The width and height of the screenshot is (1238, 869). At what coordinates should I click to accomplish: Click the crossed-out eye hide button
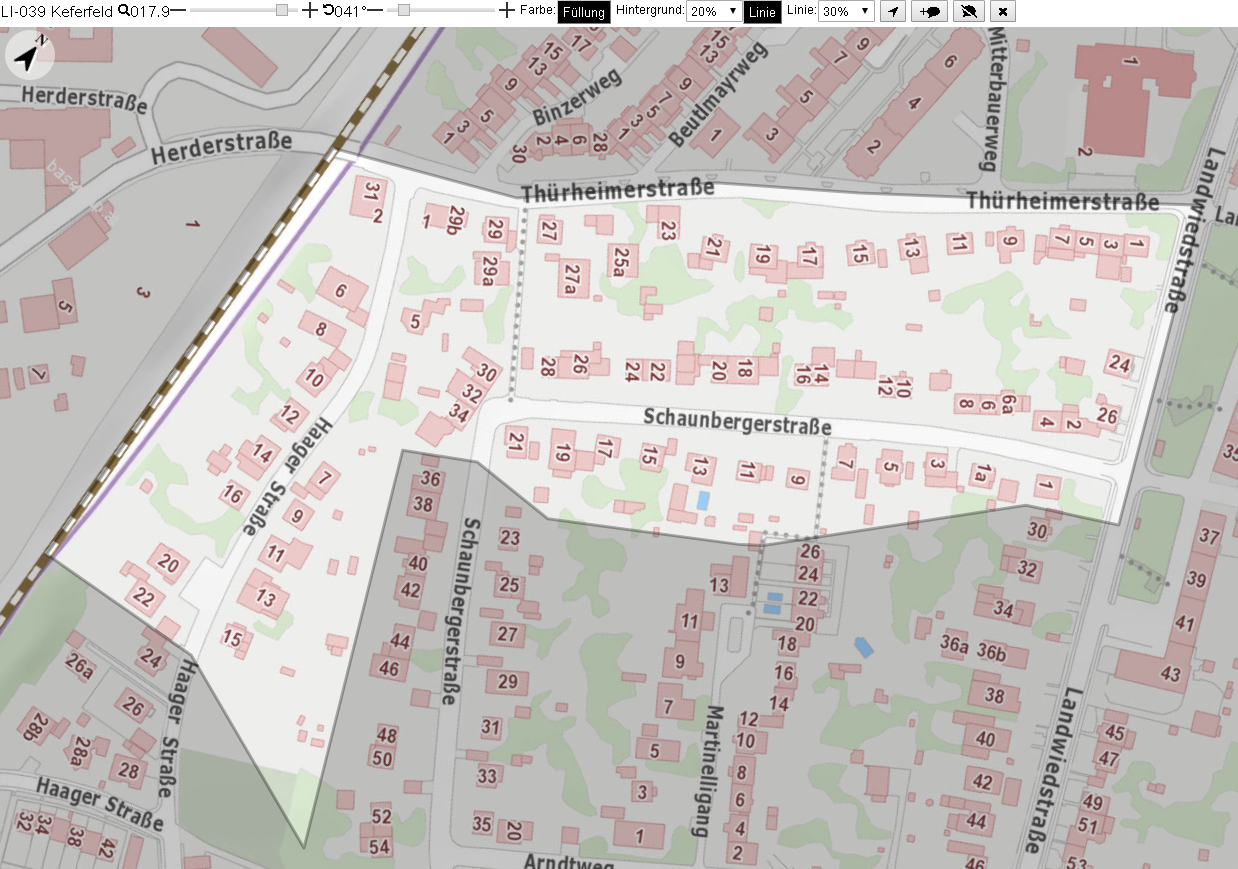[x=968, y=11]
